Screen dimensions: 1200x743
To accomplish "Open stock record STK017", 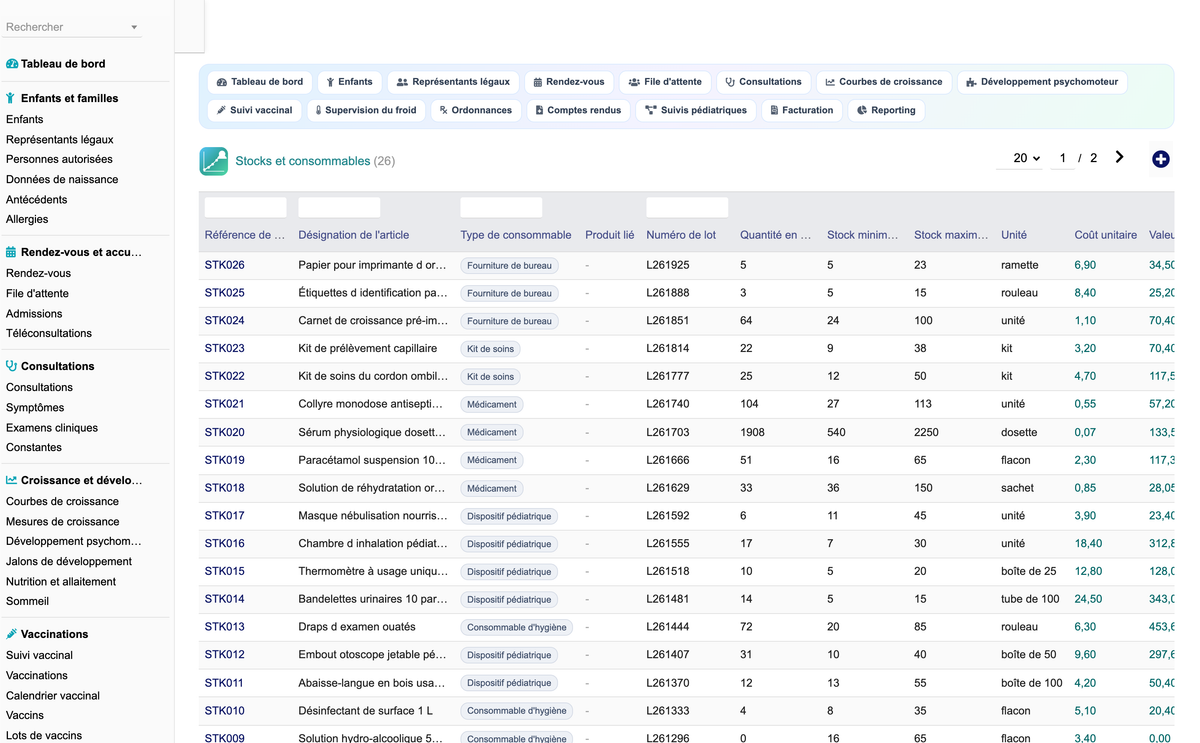I will pyautogui.click(x=225, y=516).
